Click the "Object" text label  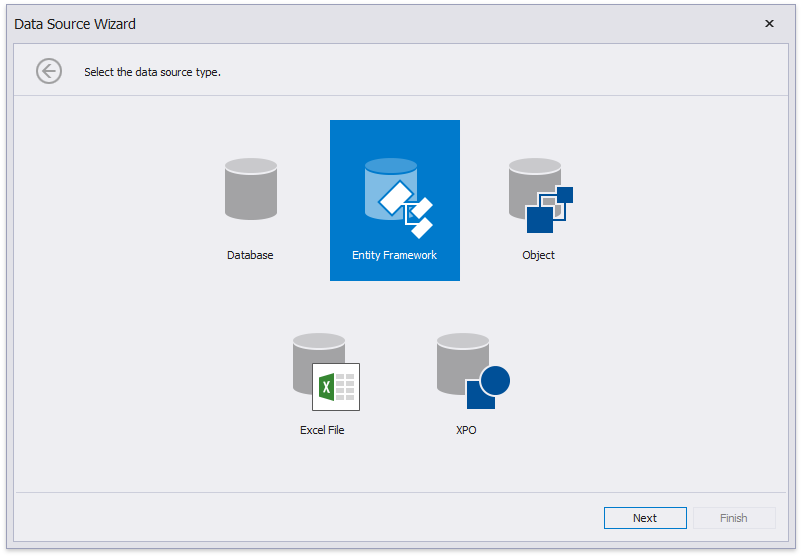point(538,255)
